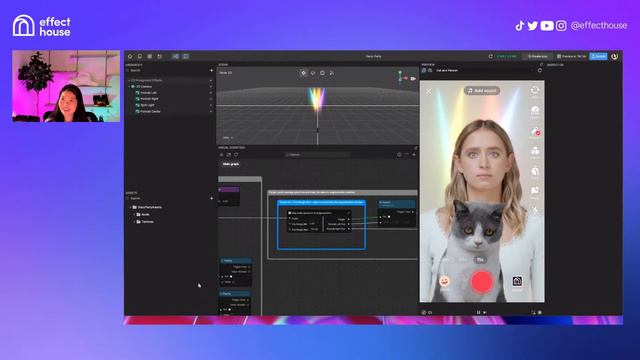Click the home icon in the top toolbar

130,56
